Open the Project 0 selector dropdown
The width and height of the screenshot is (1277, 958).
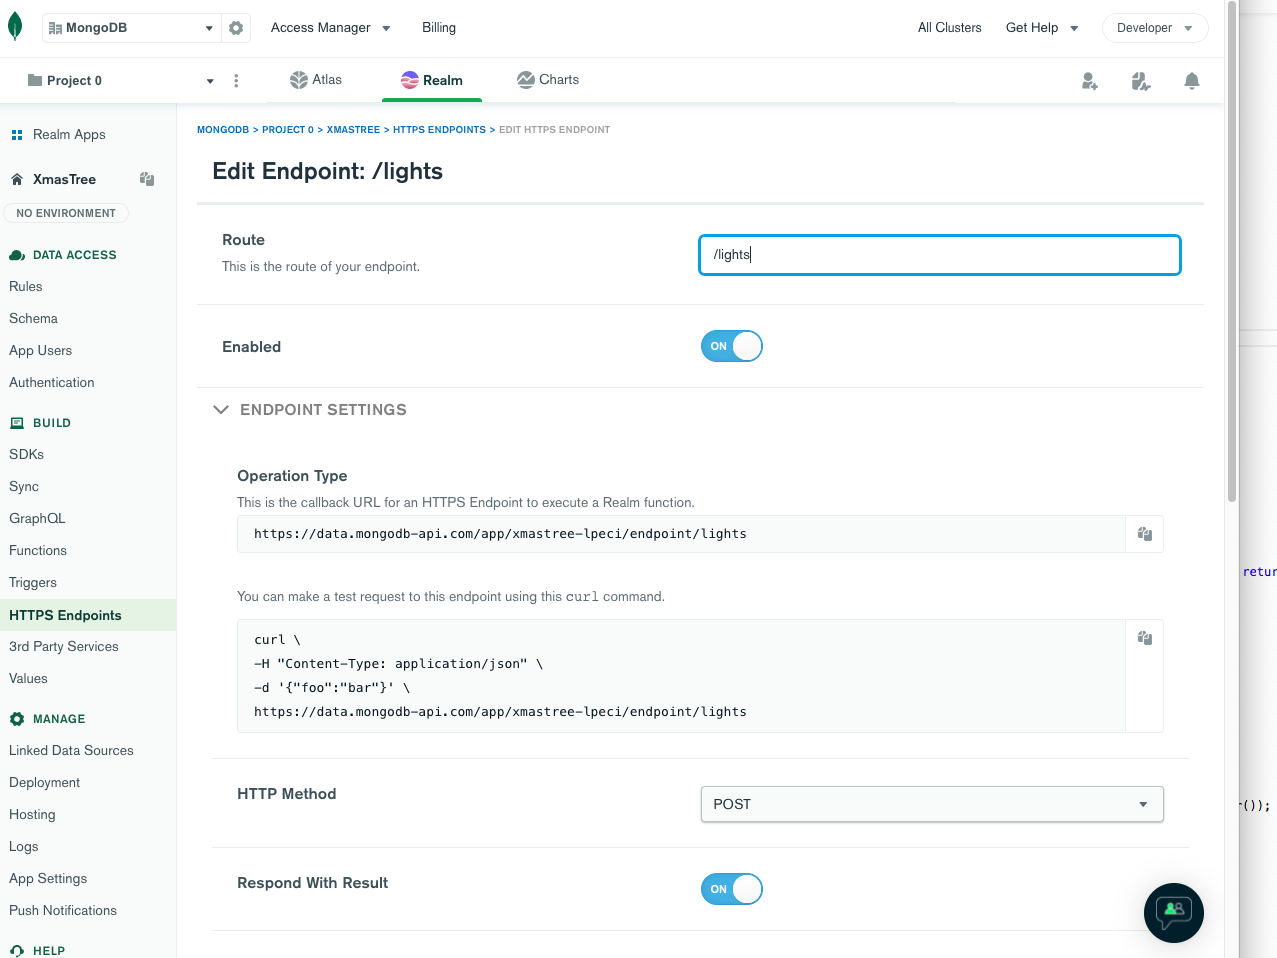[119, 81]
